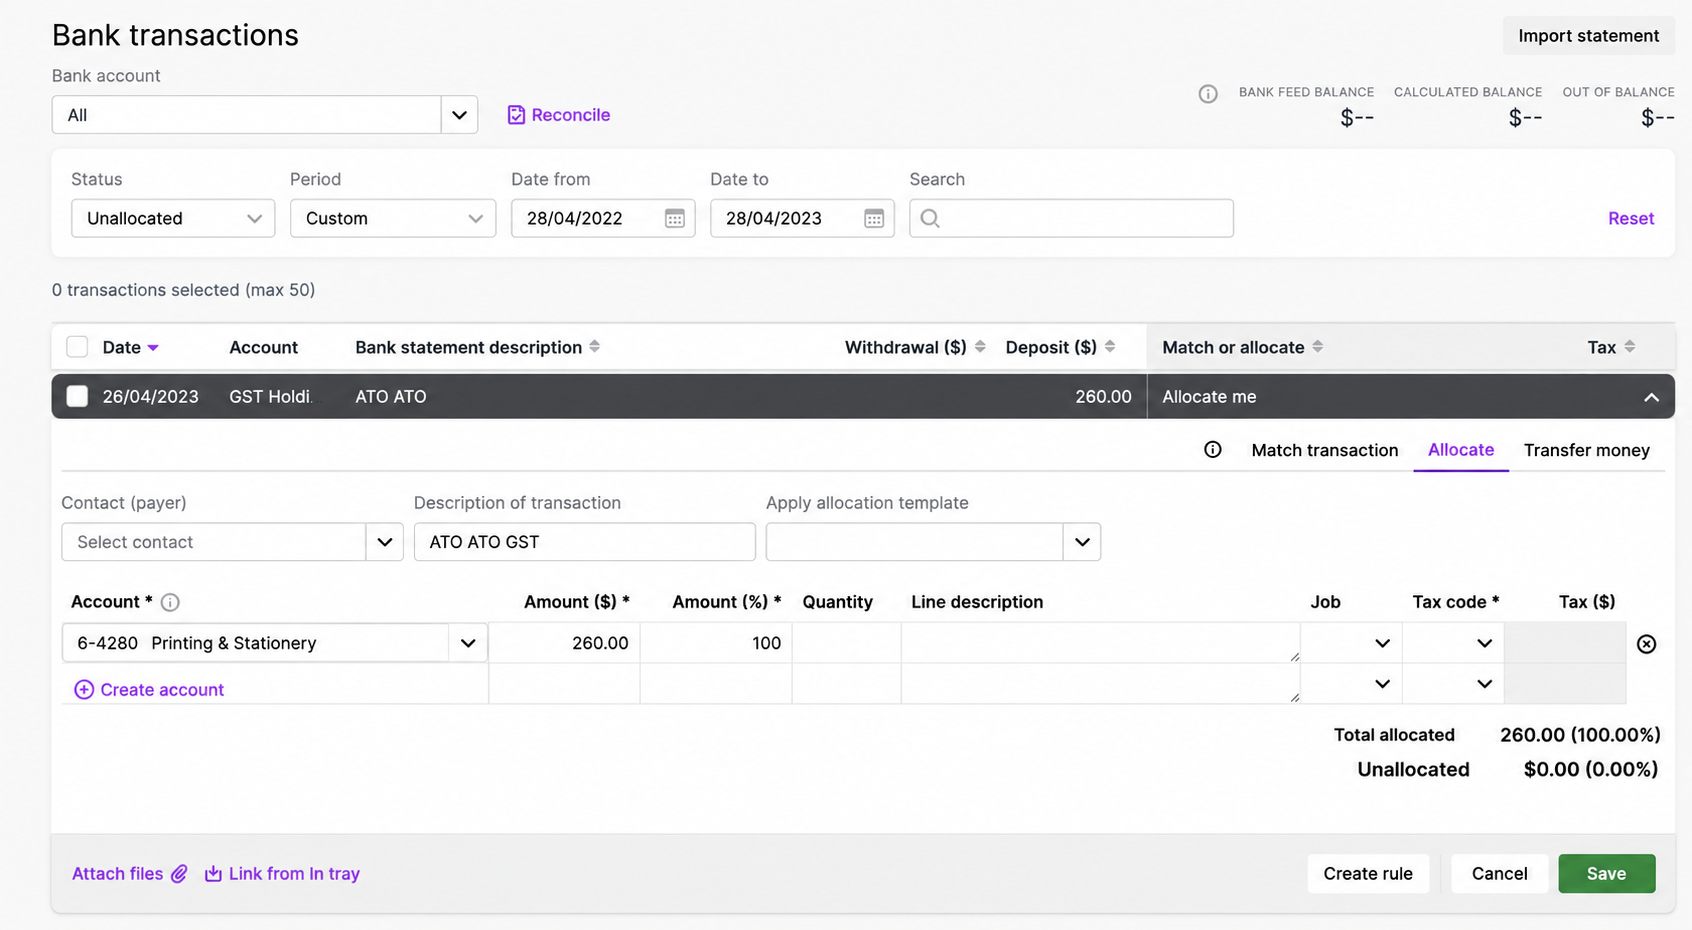Open the Status dropdown showing Unallocated
Image resolution: width=1692 pixels, height=930 pixels.
(173, 218)
